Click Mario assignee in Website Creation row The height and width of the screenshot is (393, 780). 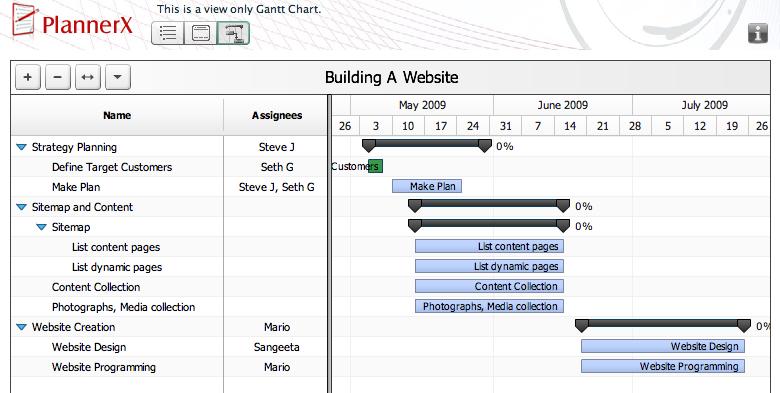coord(277,327)
